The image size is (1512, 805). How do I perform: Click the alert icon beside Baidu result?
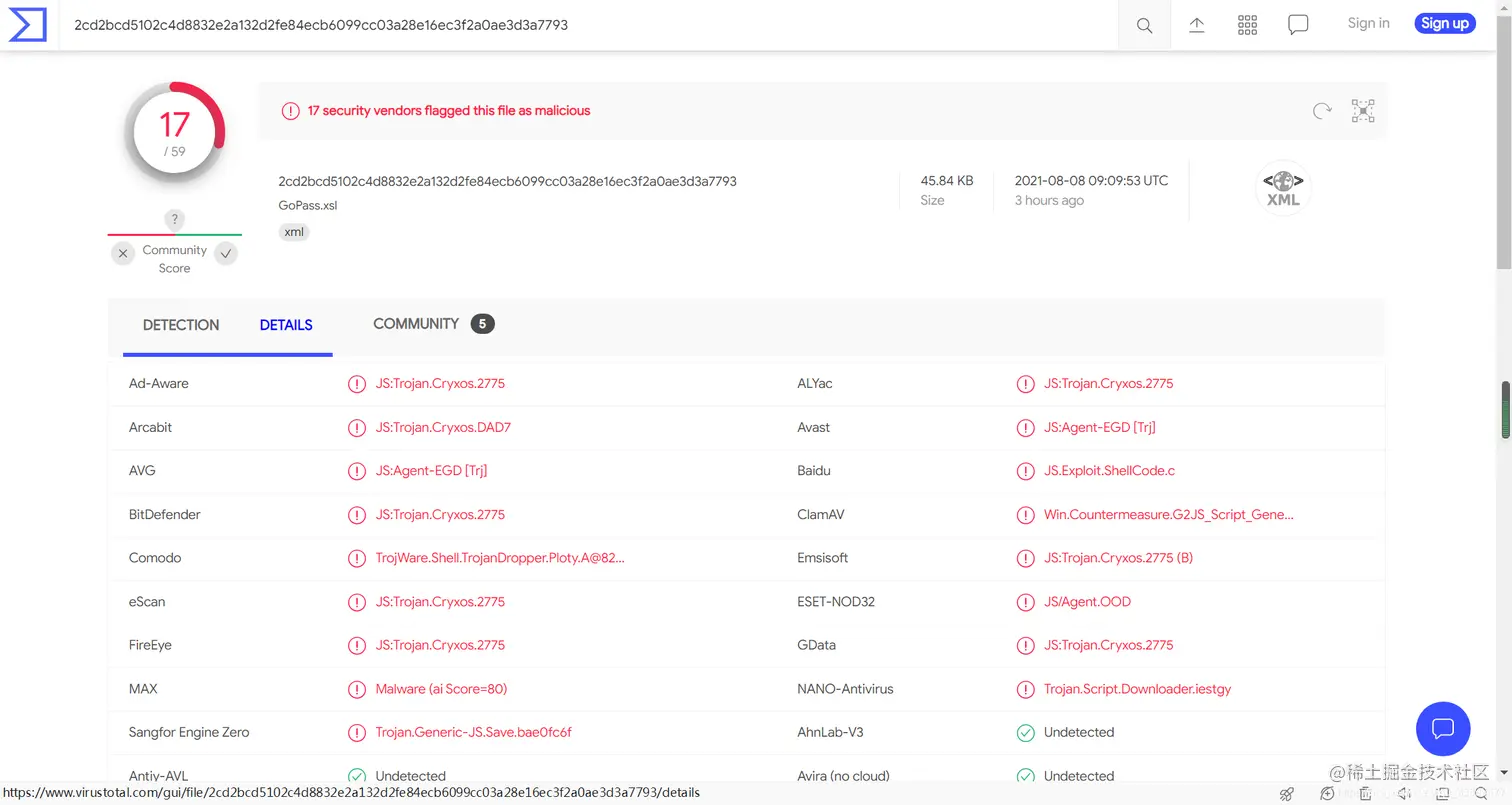point(1025,471)
